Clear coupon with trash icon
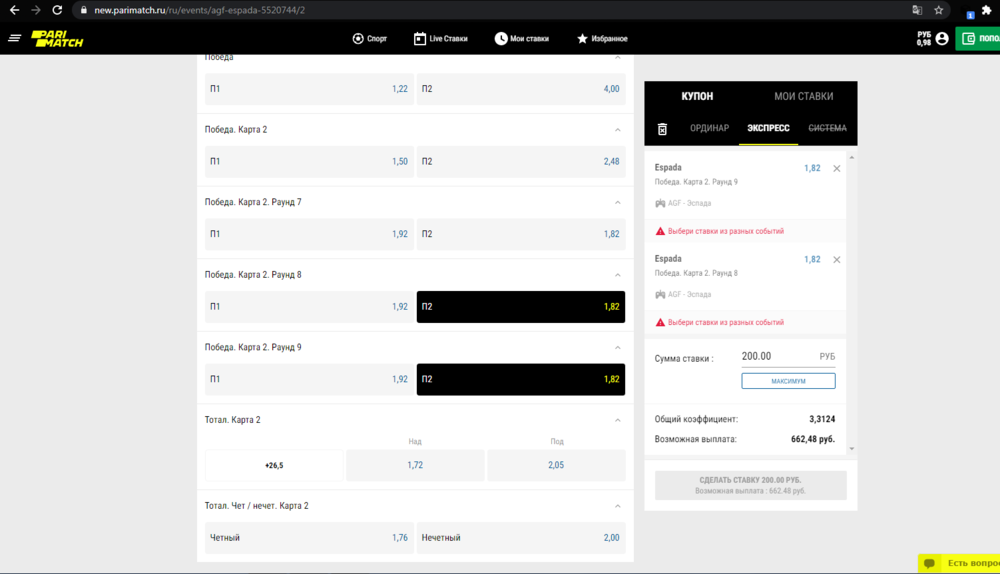 tap(662, 129)
